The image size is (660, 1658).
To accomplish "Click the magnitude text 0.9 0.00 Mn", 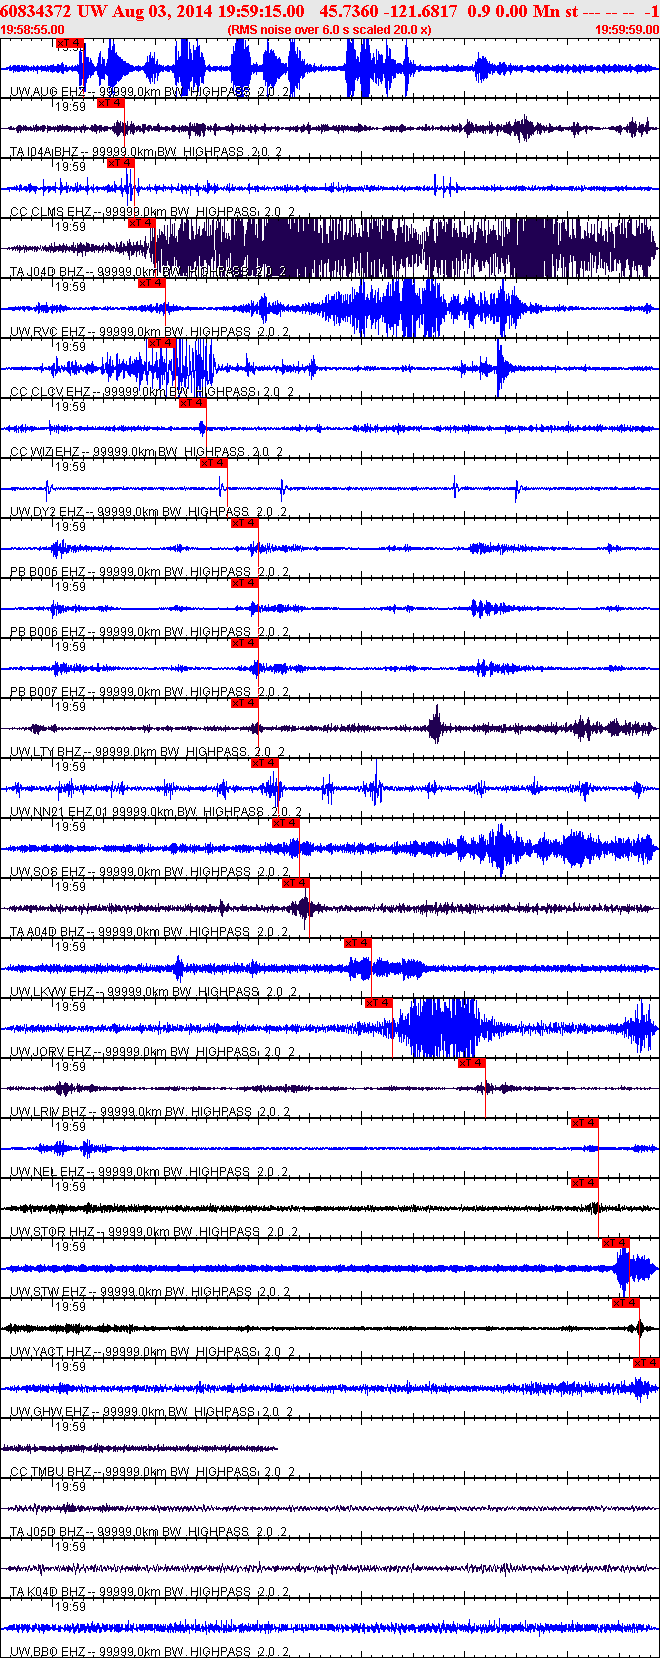I will [513, 11].
